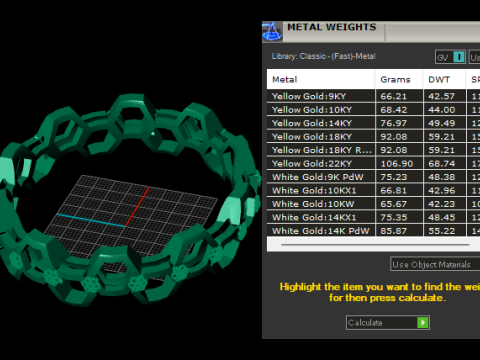This screenshot has height=360, width=480.
Task: Click the Grams column header
Action: click(x=399, y=79)
